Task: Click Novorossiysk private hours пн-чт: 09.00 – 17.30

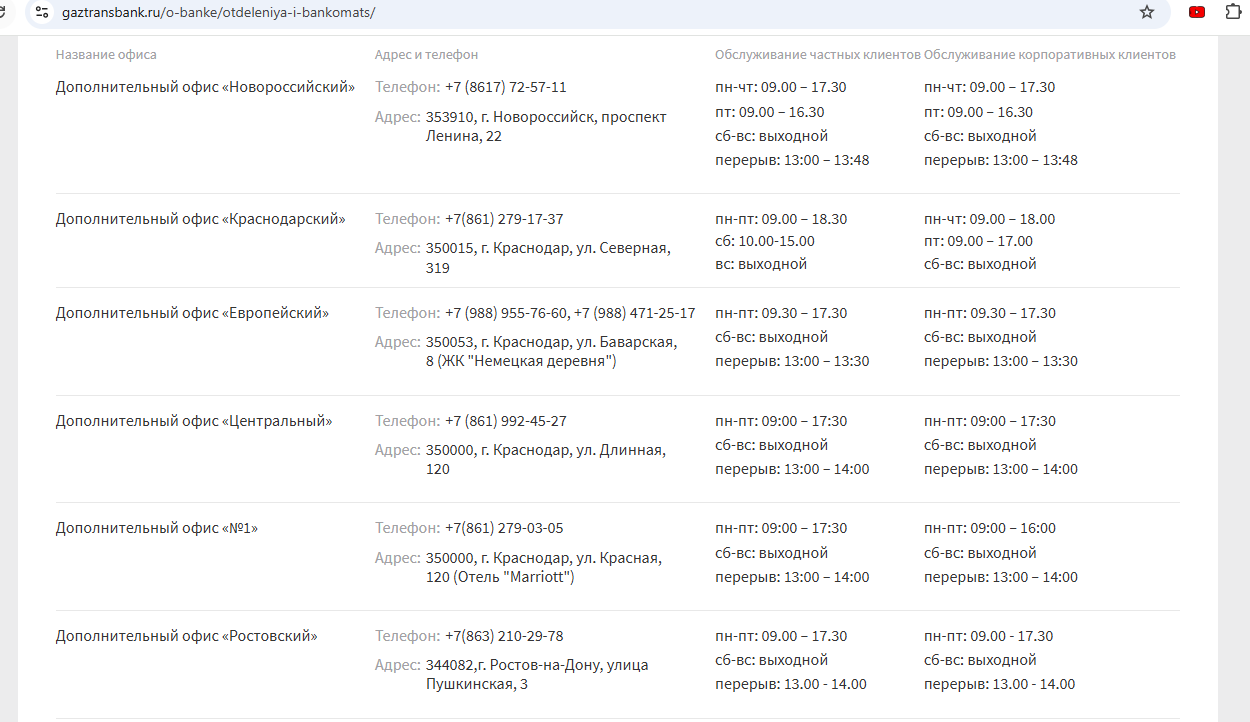Action: click(x=781, y=87)
